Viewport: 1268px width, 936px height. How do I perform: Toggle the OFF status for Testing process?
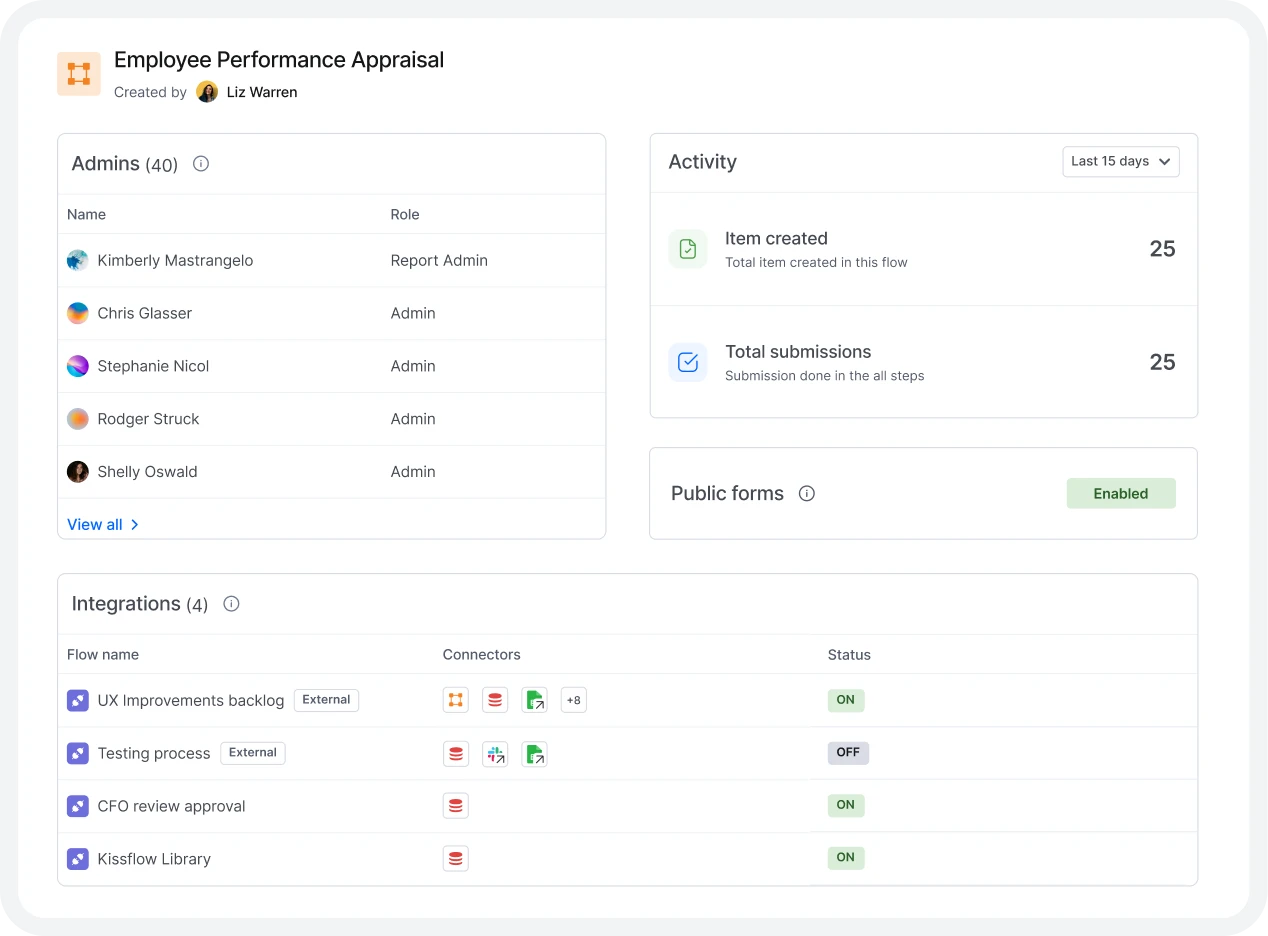pos(848,753)
